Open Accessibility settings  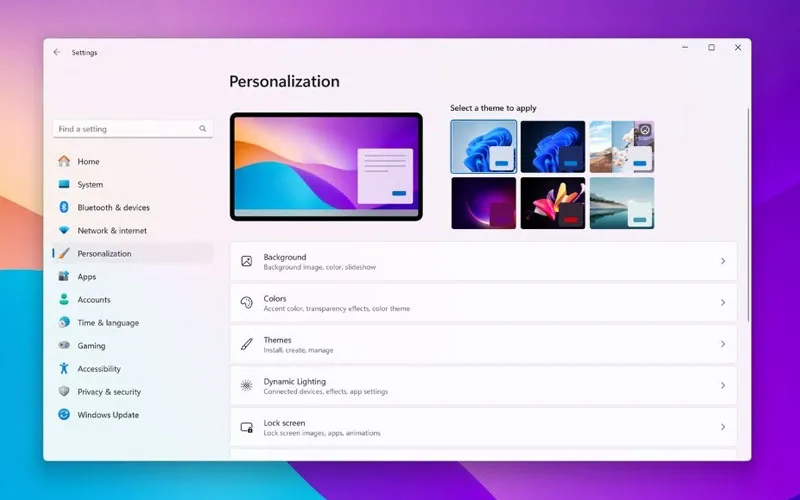tap(133, 368)
